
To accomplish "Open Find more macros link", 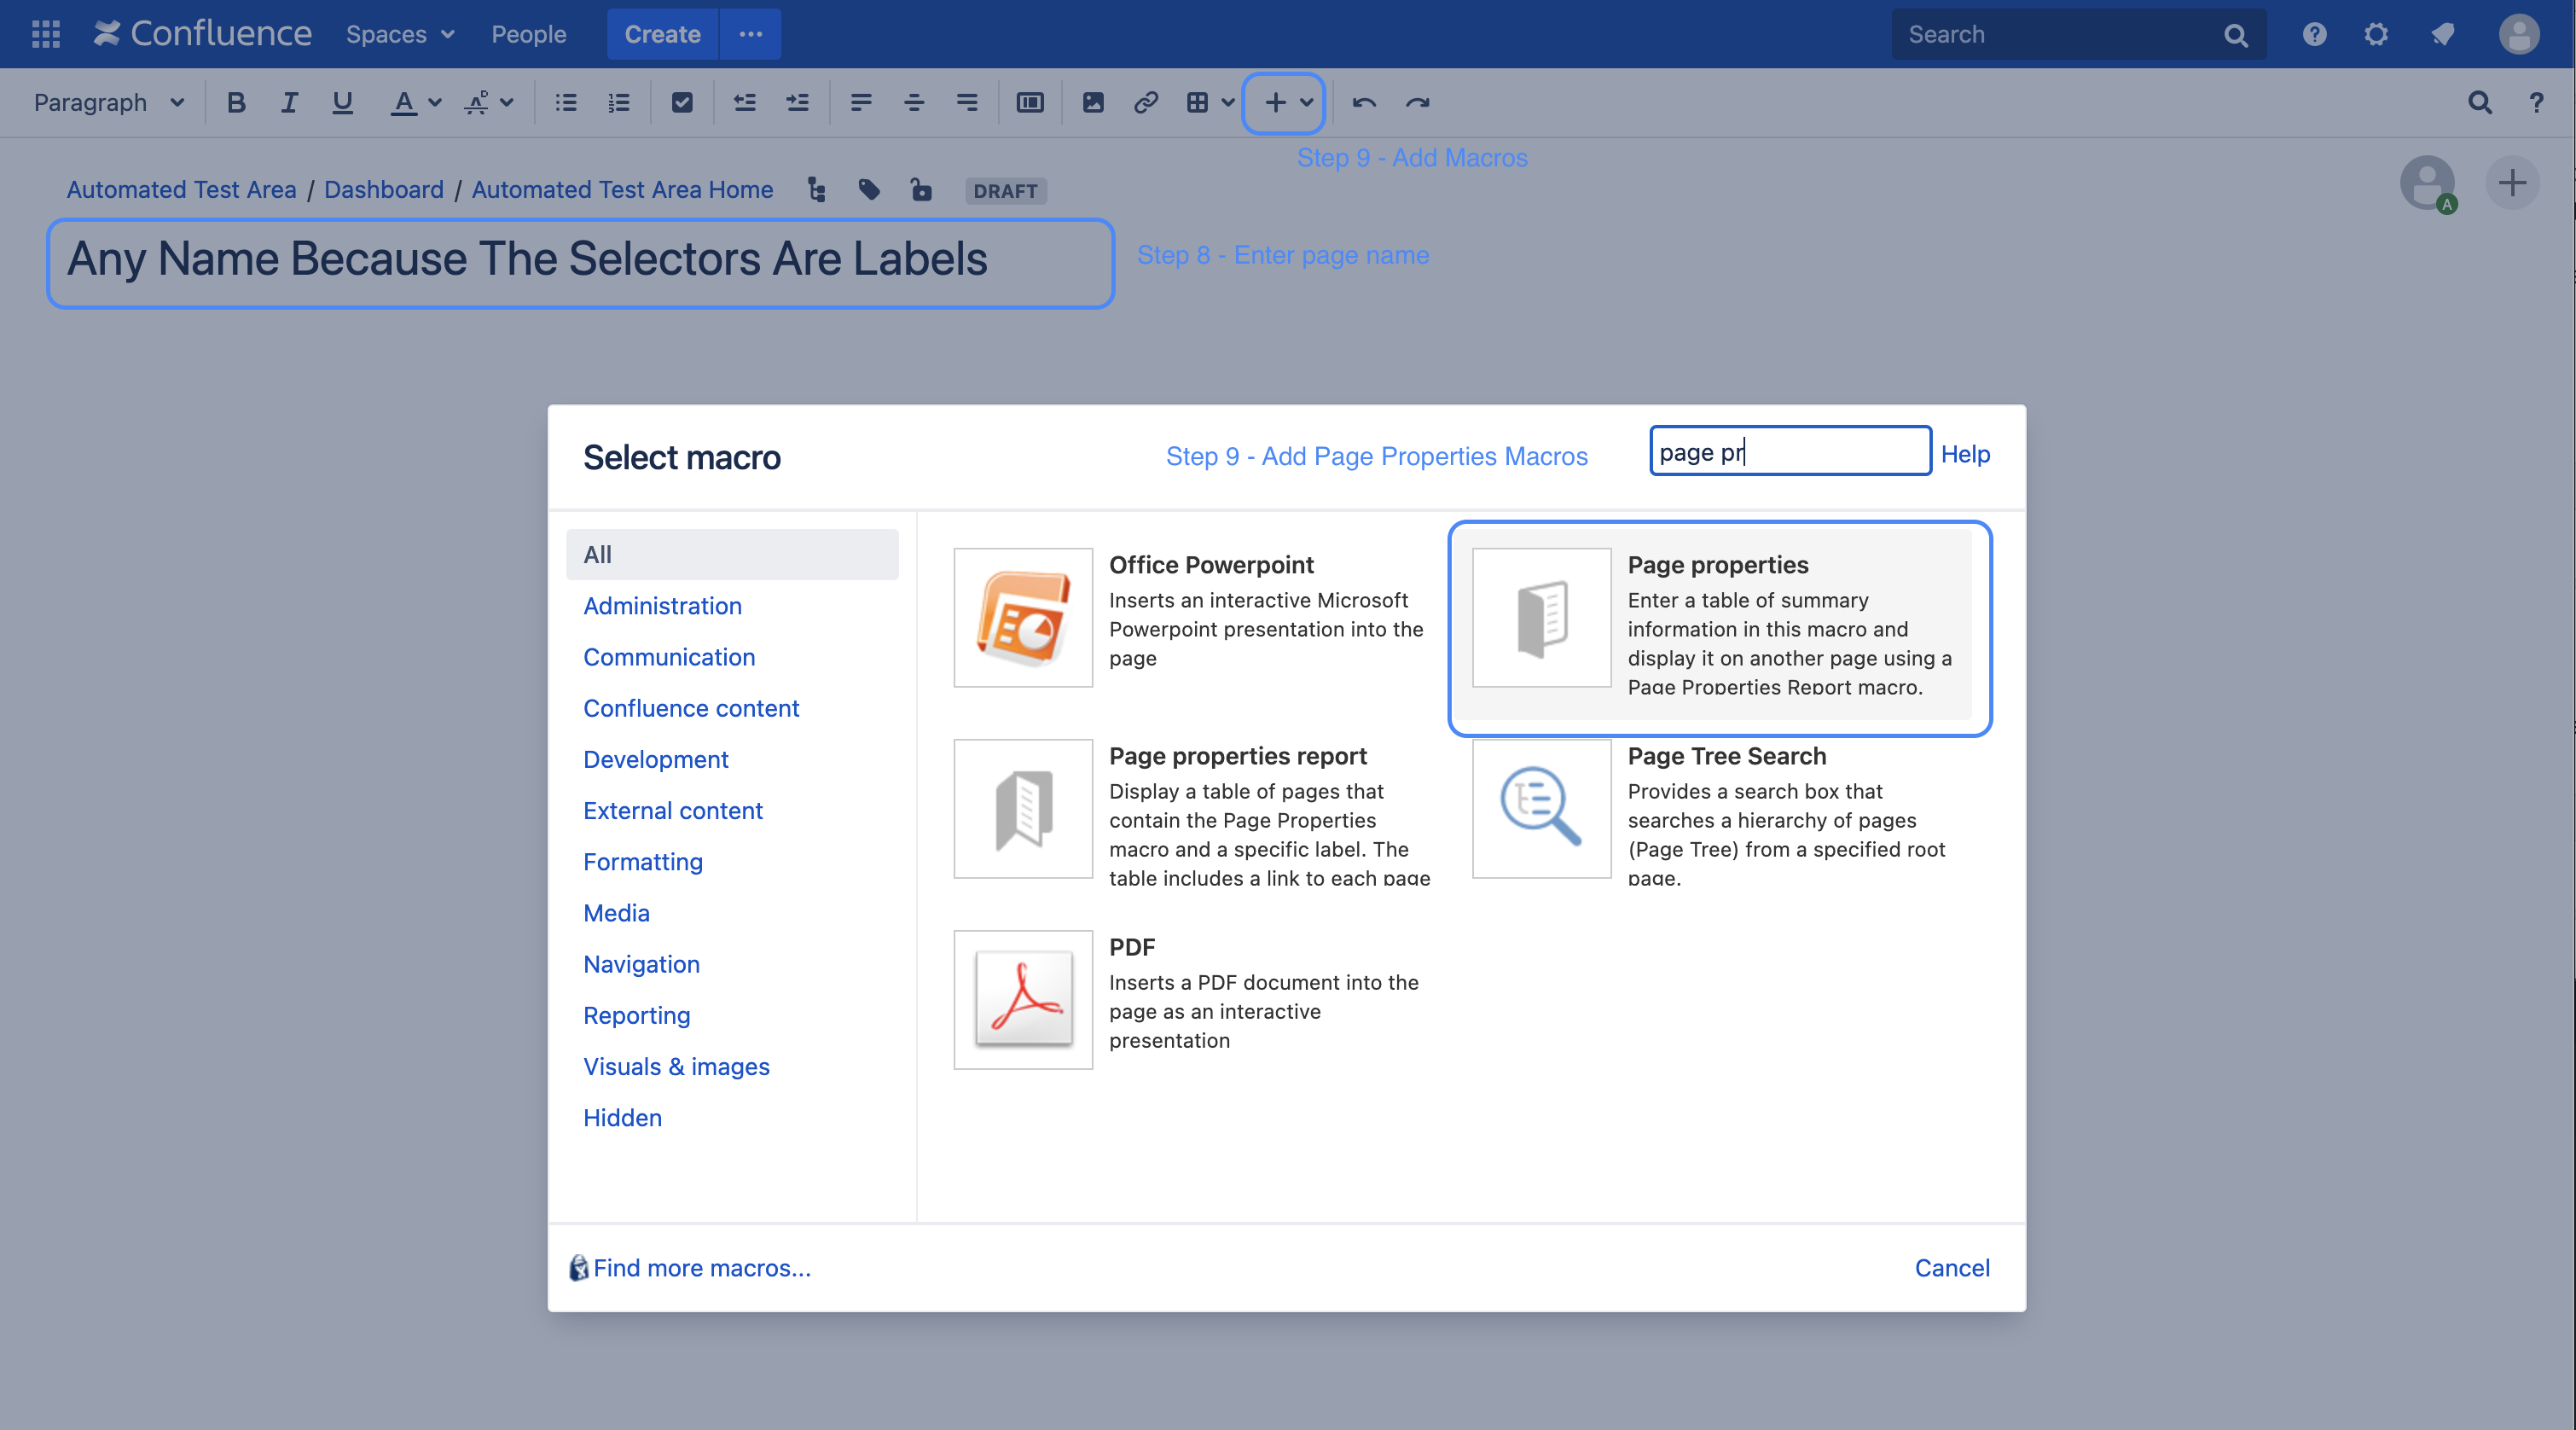I will 701,1267.
